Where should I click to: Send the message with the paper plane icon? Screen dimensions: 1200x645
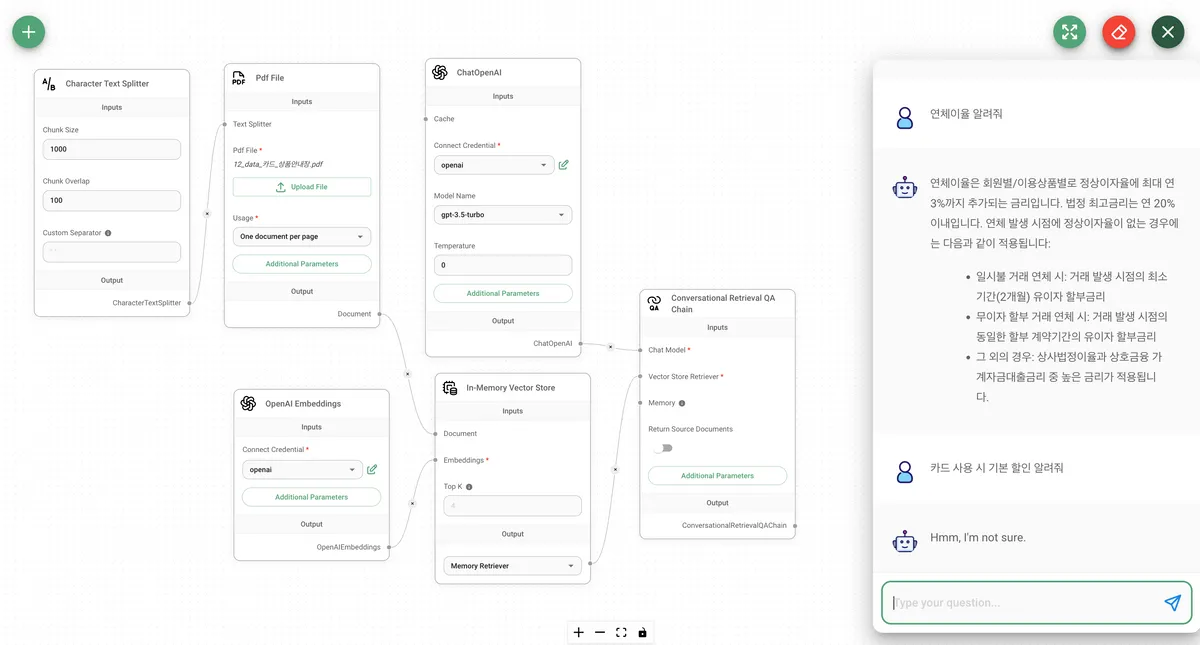(x=1172, y=603)
